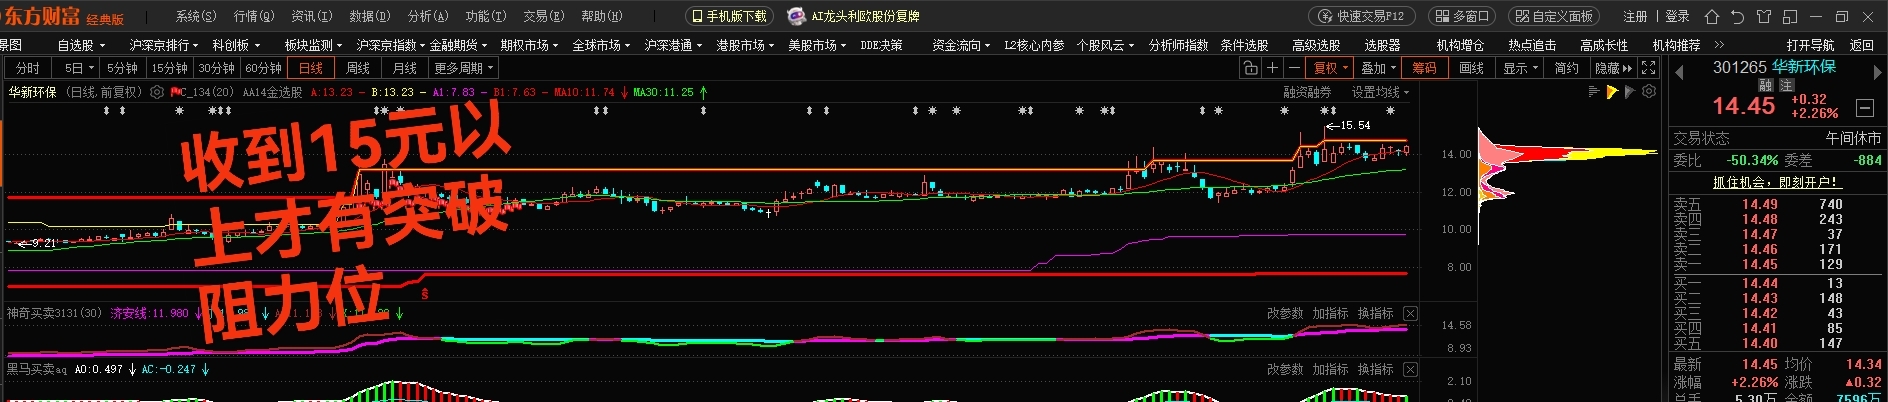Open 交易(E) menu
The height and width of the screenshot is (402, 1888).
544,16
